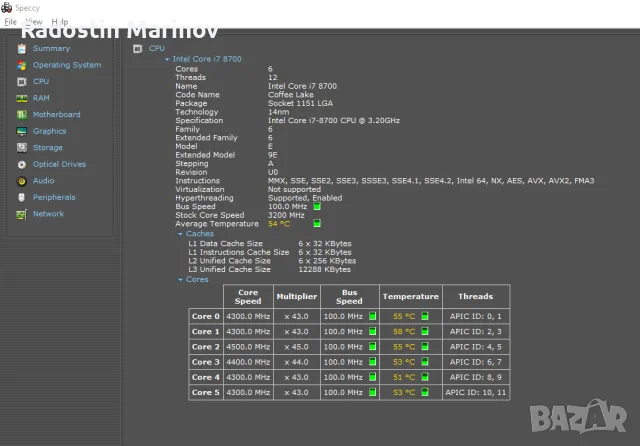The image size is (640, 446).
Task: Collapse the Cores section
Action: [x=180, y=280]
